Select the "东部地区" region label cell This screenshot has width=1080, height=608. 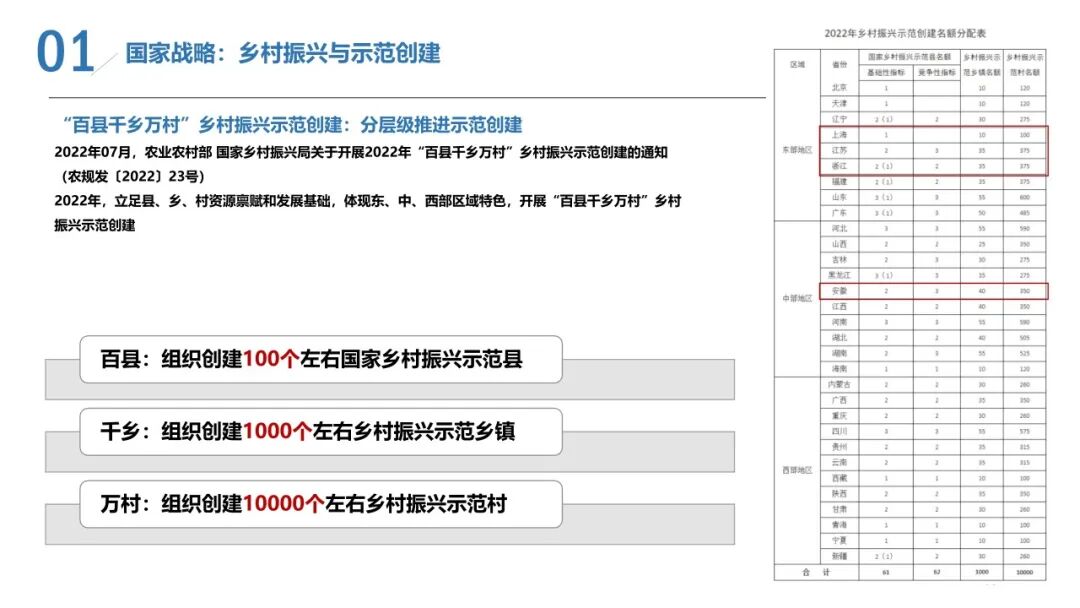pos(797,149)
